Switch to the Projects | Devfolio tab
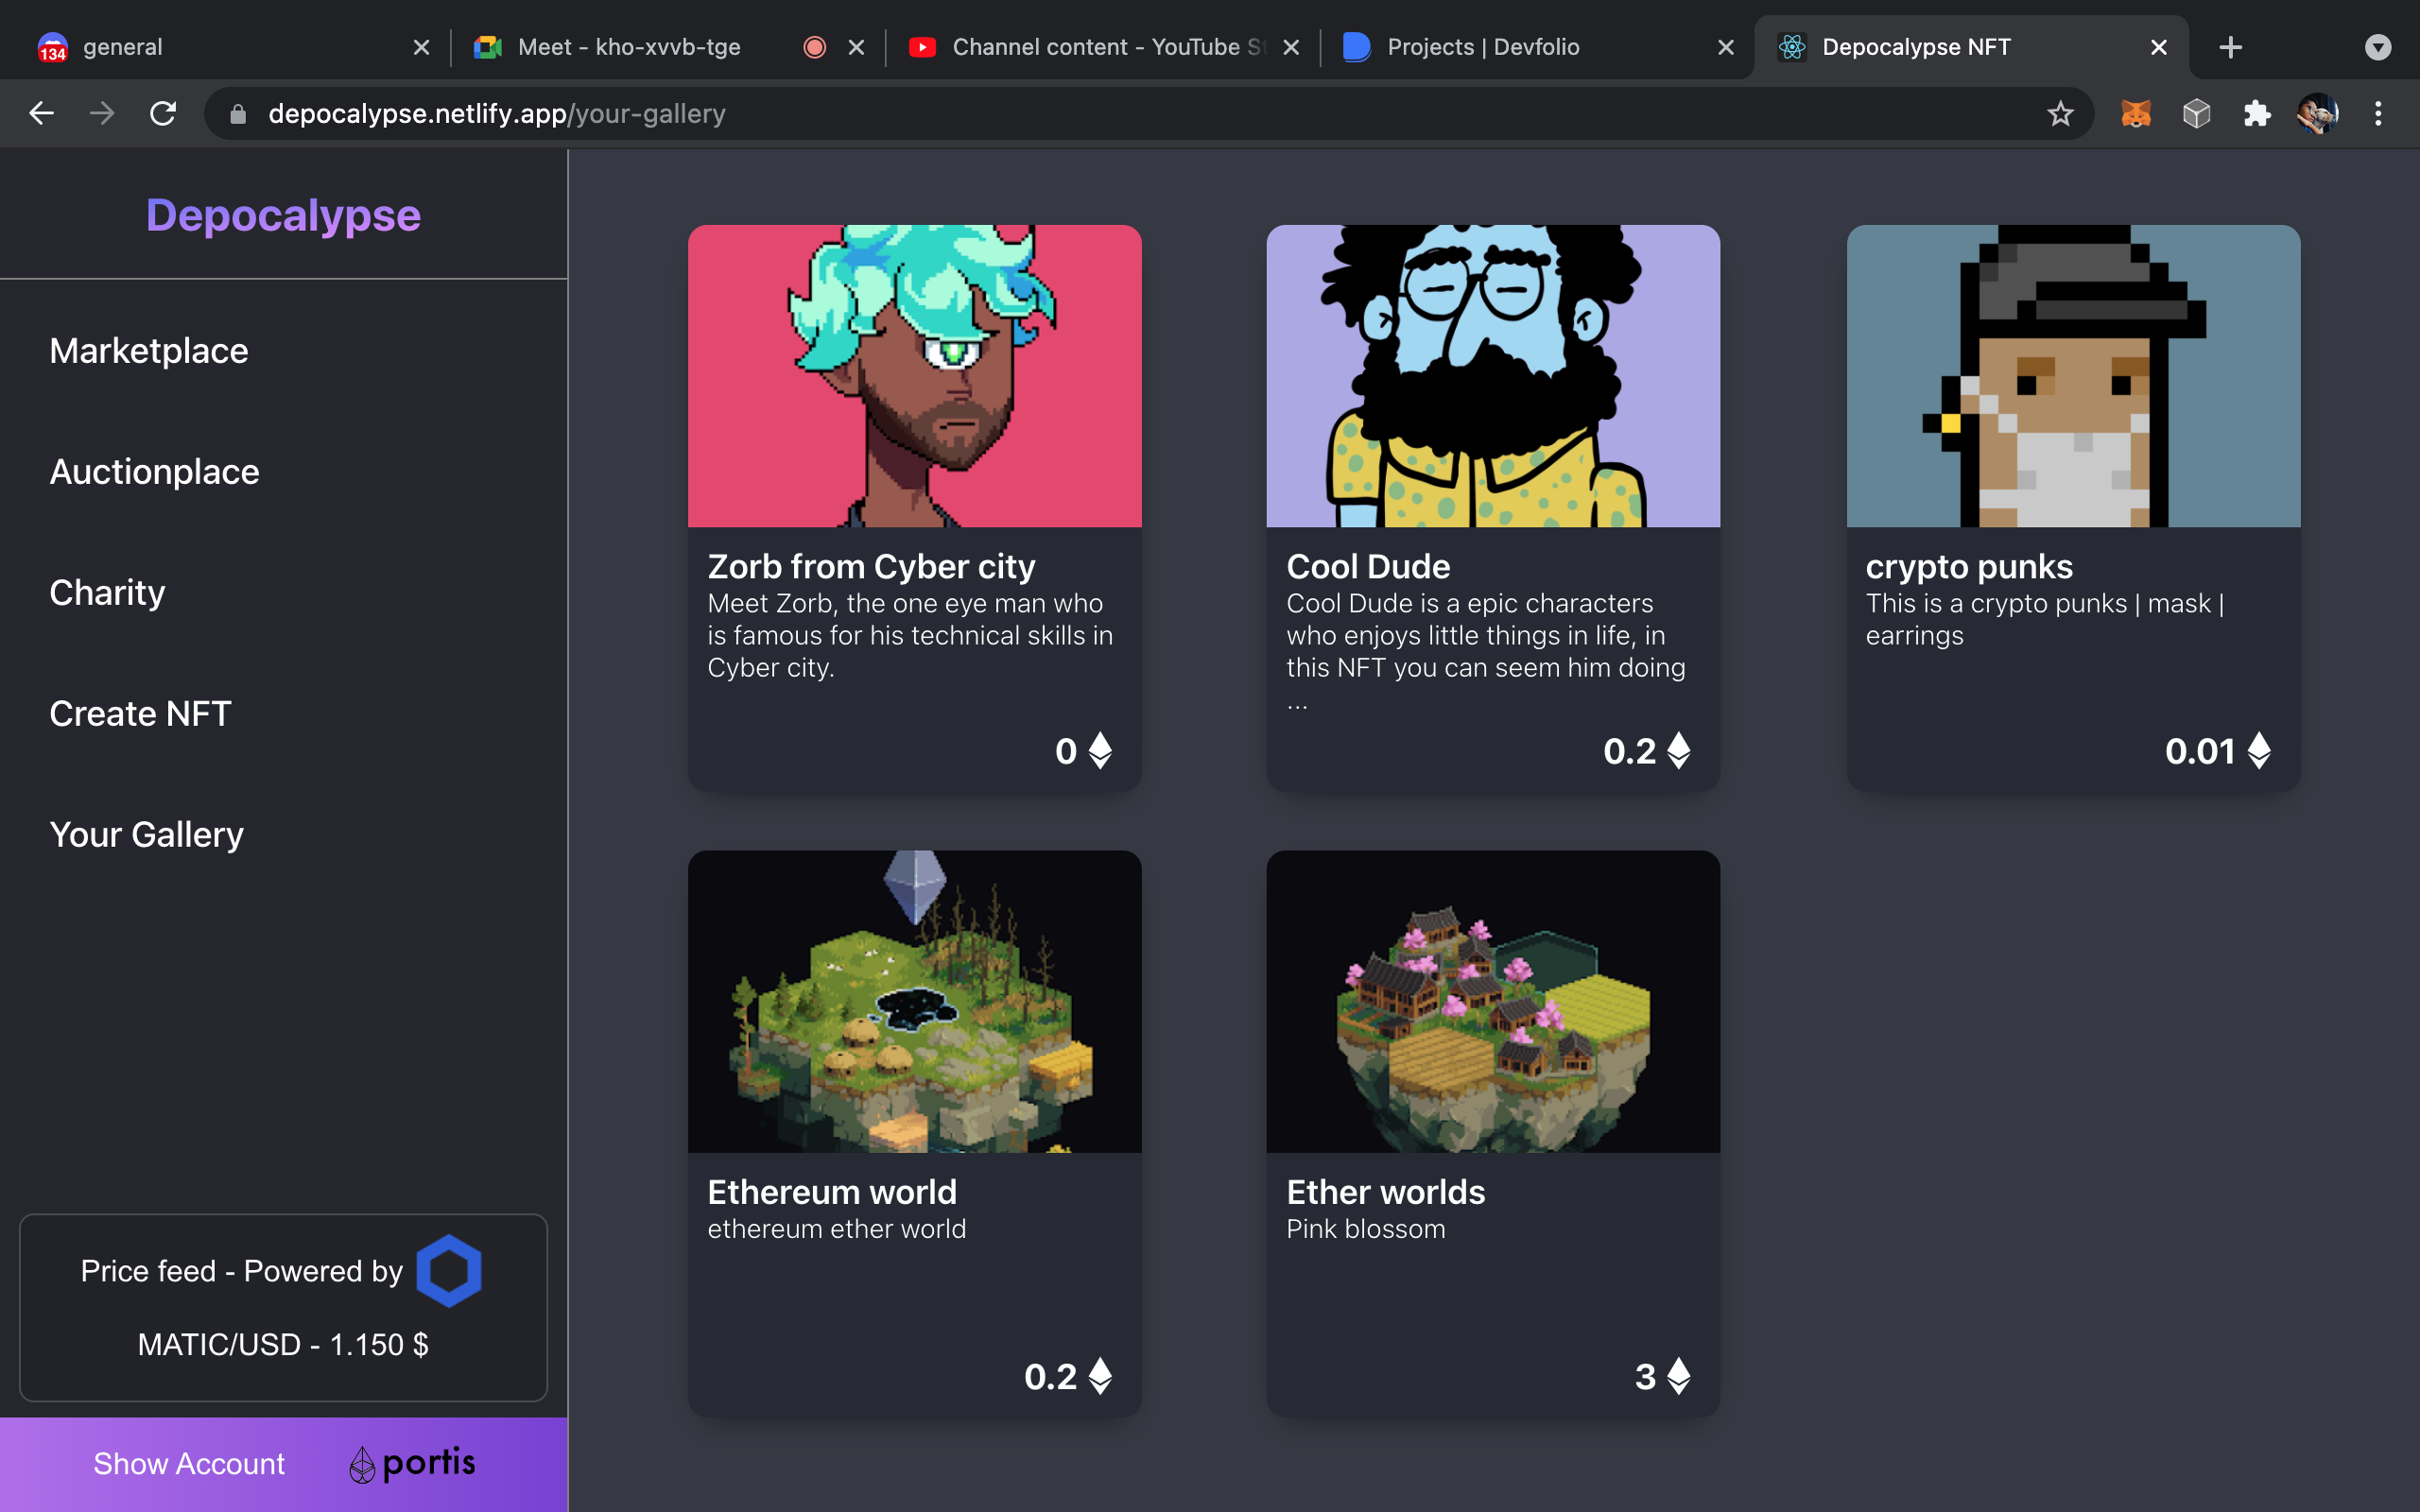 pos(1482,47)
